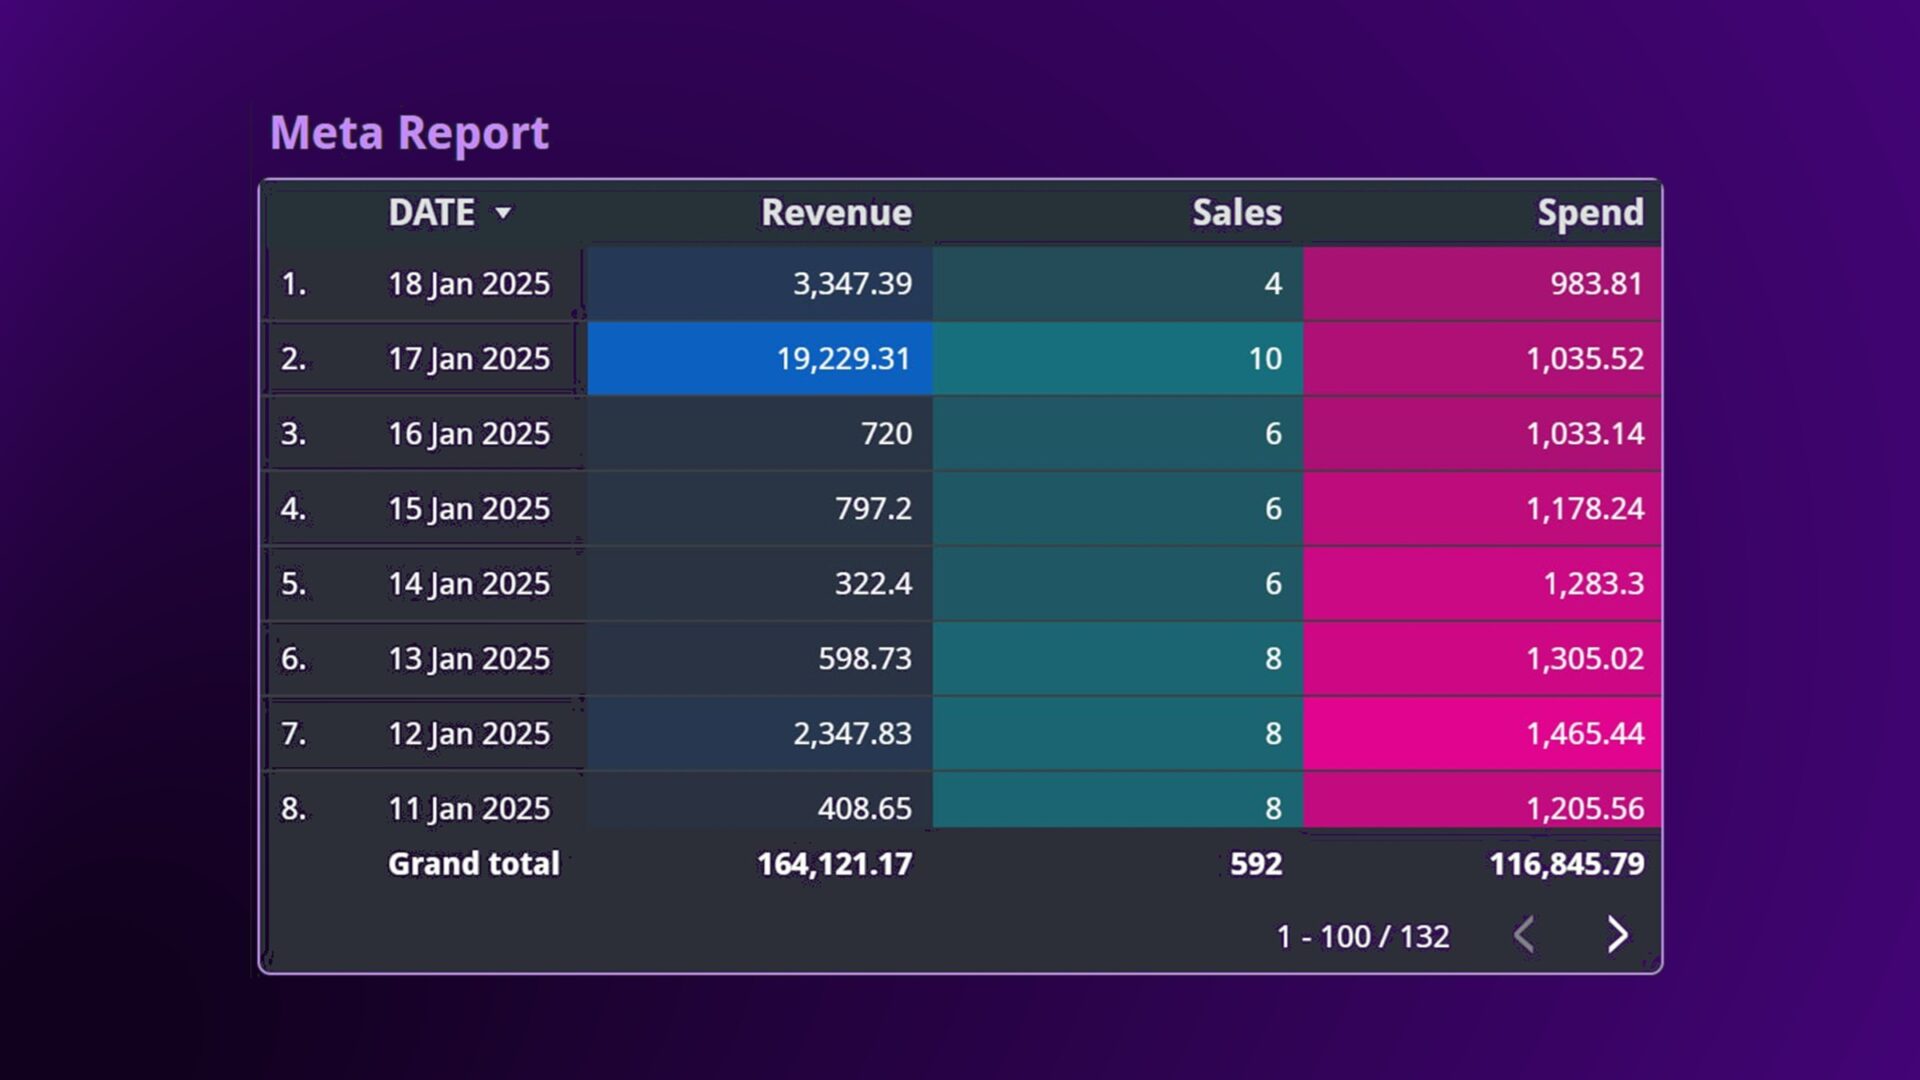The height and width of the screenshot is (1080, 1920).
Task: Go to previous page of table results
Action: click(1524, 935)
